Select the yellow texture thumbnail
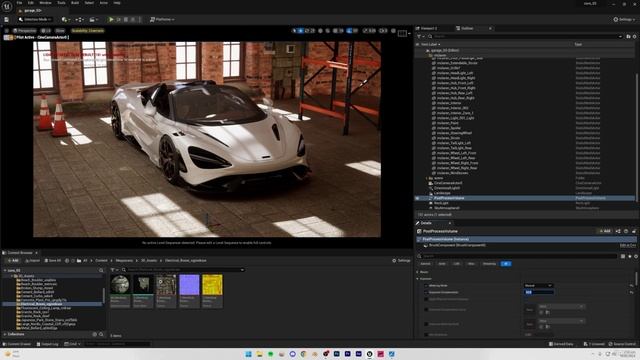 (x=213, y=291)
